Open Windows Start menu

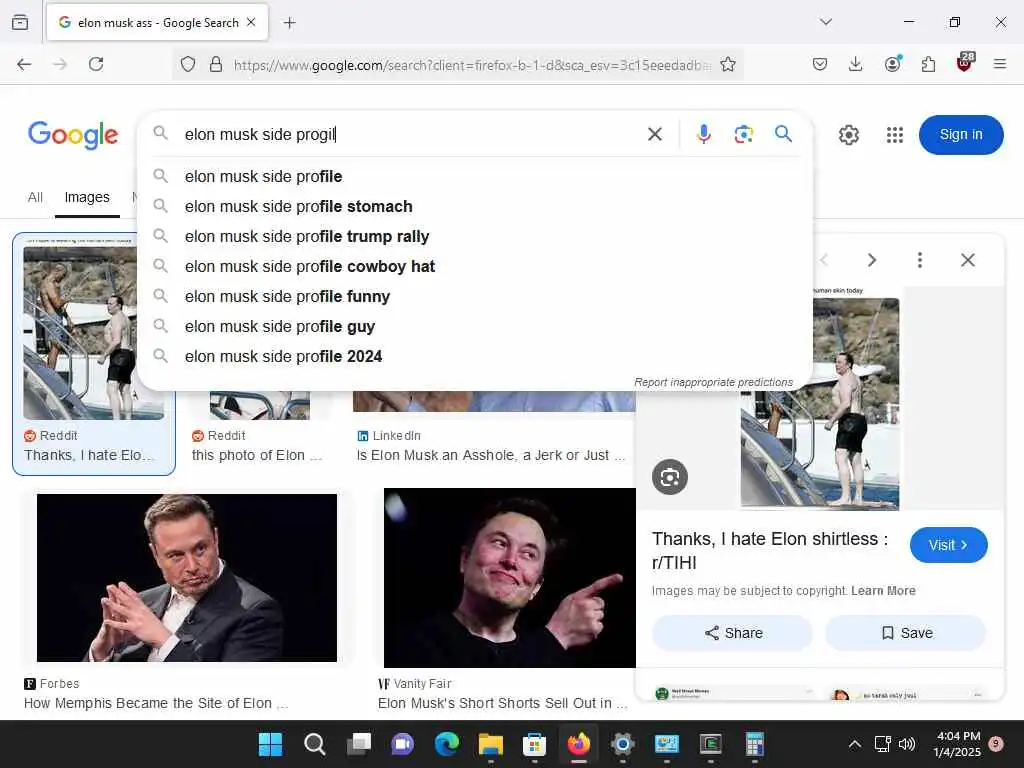[x=270, y=744]
